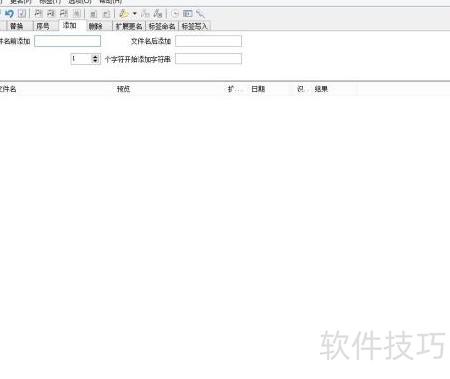The height and width of the screenshot is (379, 450).
Task: Focus the 文件名前添加 text field
Action: point(67,41)
